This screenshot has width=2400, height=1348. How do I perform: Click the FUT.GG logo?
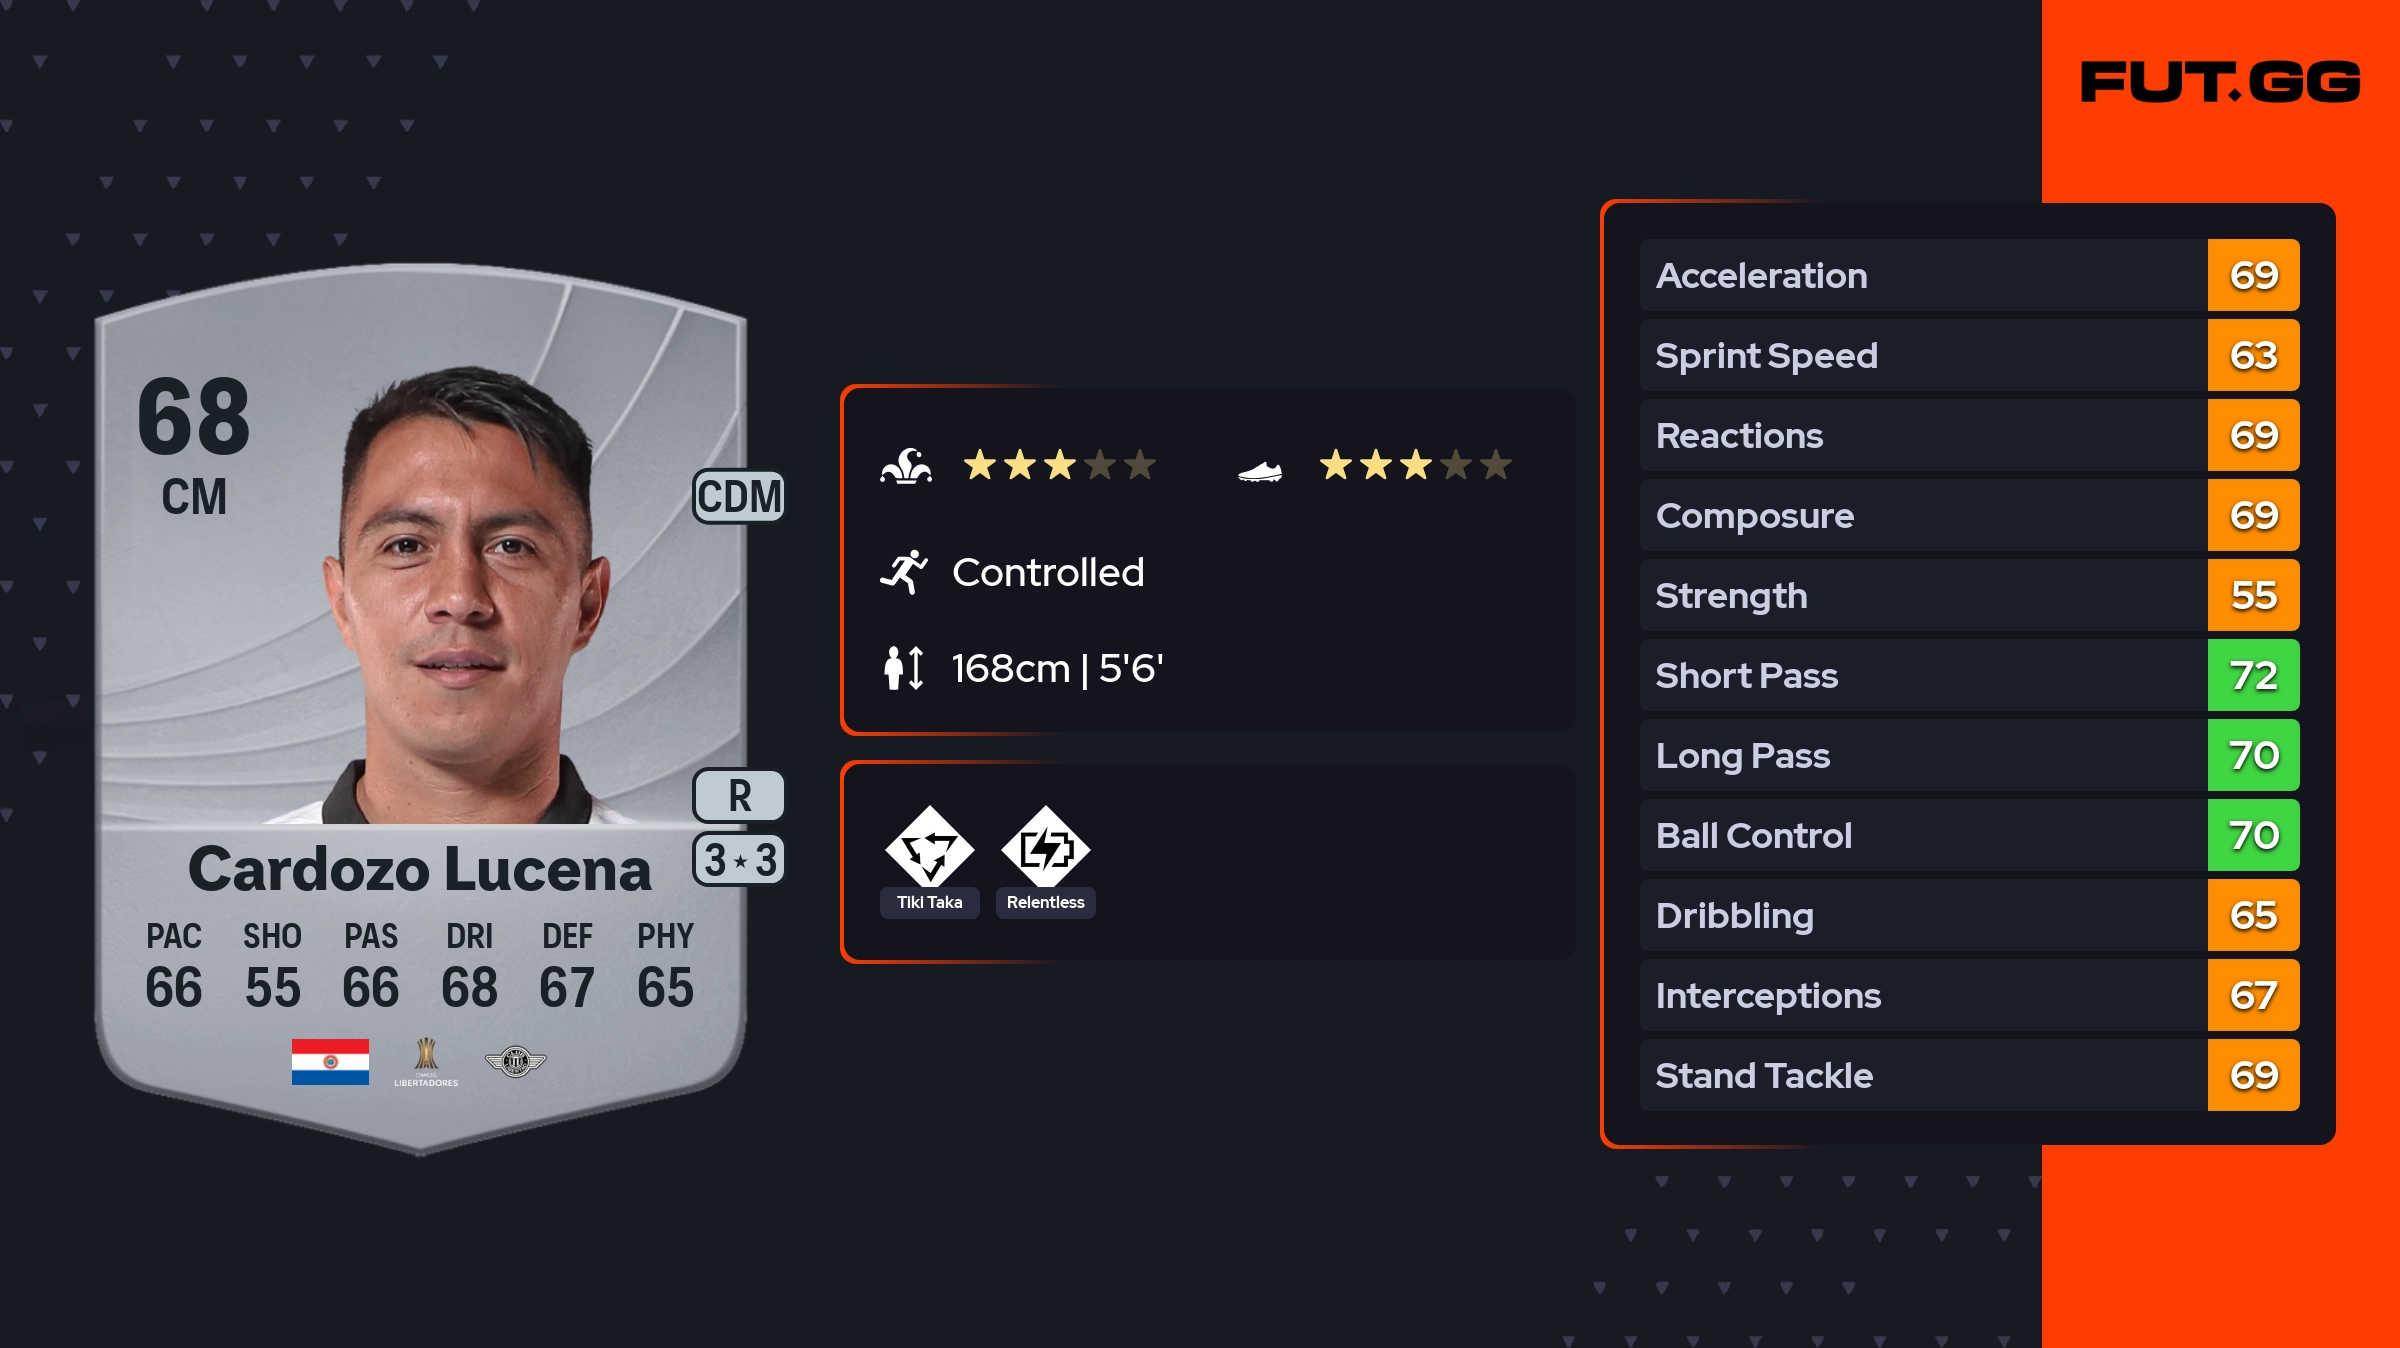(x=2219, y=82)
